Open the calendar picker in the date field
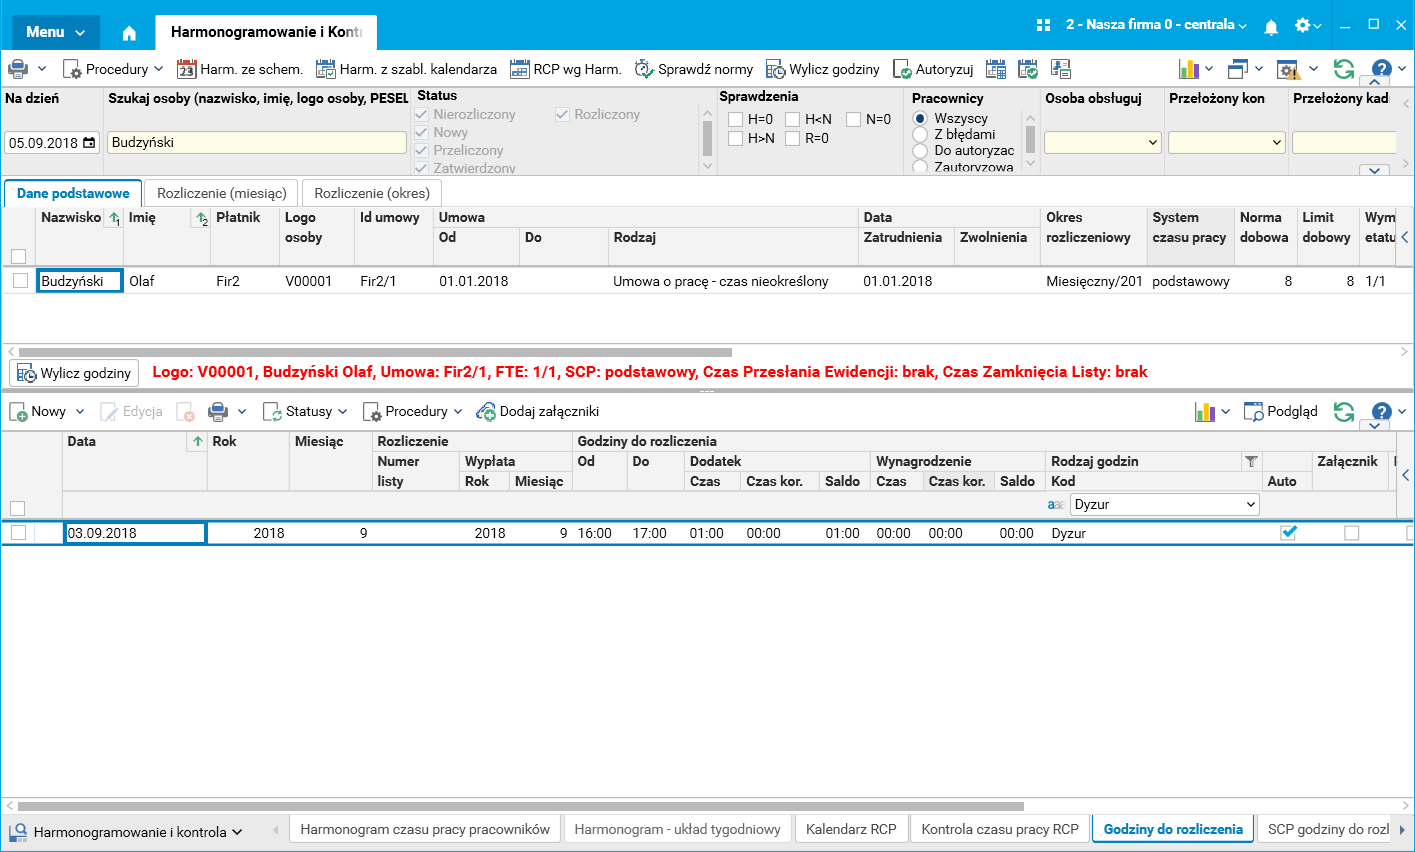This screenshot has width=1415, height=852. [90, 143]
